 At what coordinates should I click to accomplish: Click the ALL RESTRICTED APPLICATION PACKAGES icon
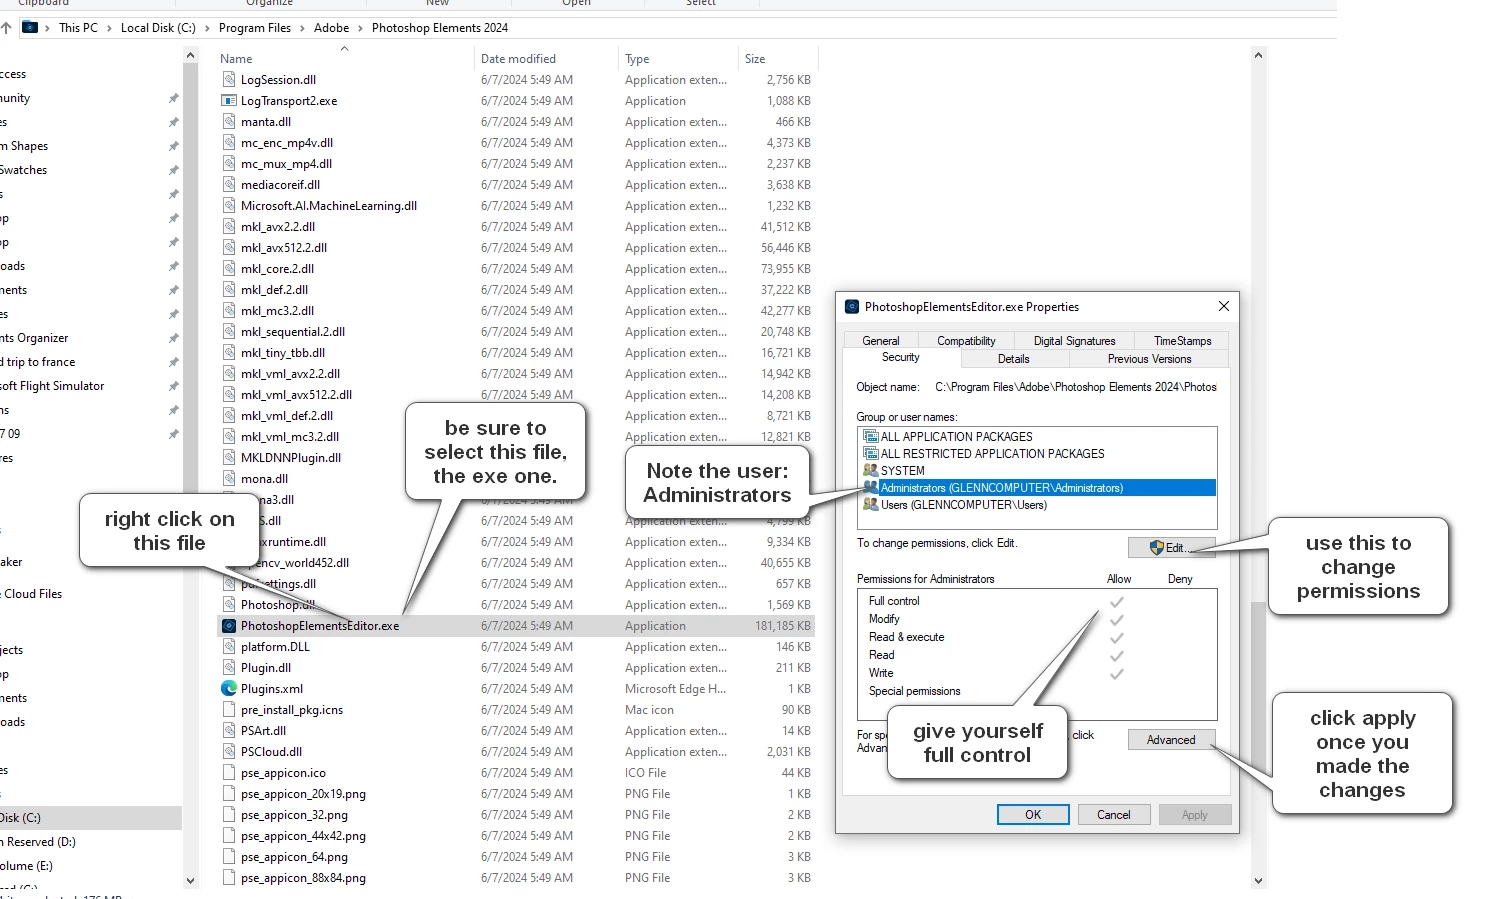coord(870,453)
